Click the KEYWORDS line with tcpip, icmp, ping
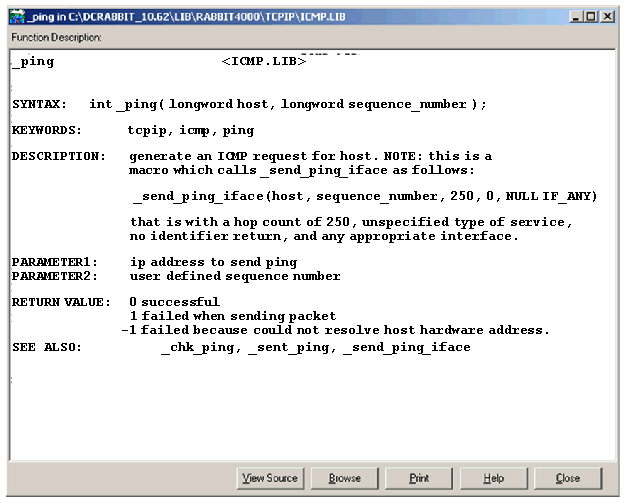The height and width of the screenshot is (503, 624). [190, 130]
